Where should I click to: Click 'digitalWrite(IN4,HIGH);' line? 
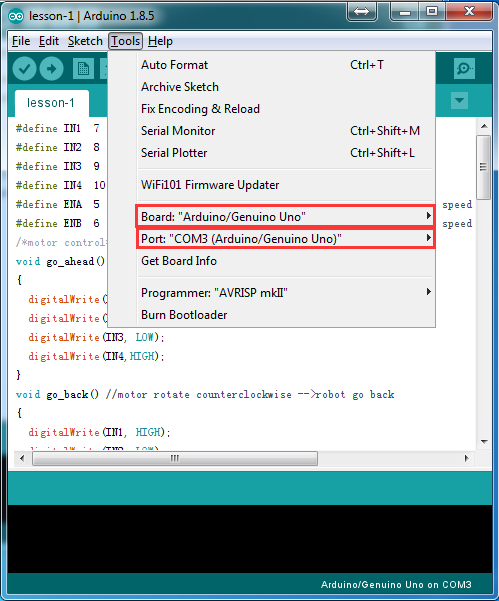click(x=96, y=356)
